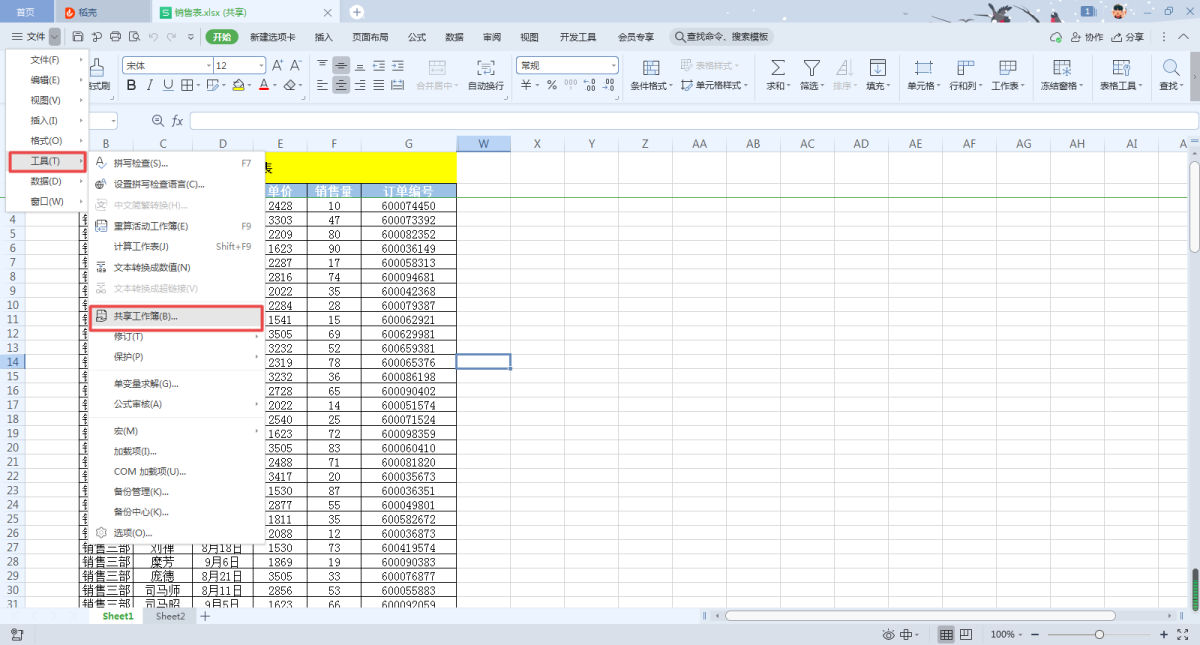Click the insert function fx icon
The image size is (1200, 645).
pyautogui.click(x=178, y=121)
